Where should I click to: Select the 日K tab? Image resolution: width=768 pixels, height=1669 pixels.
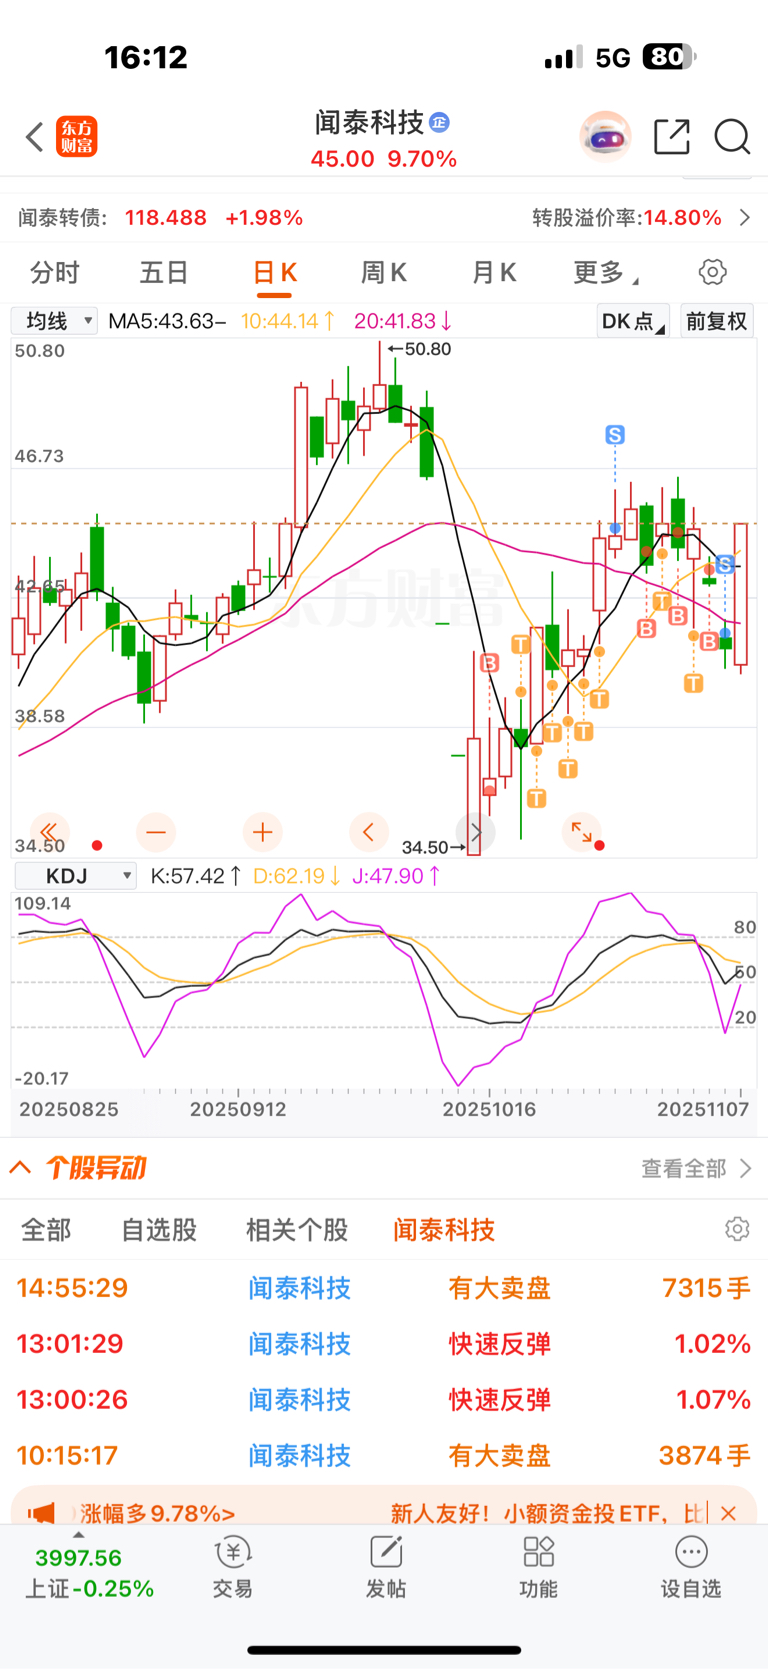(274, 272)
